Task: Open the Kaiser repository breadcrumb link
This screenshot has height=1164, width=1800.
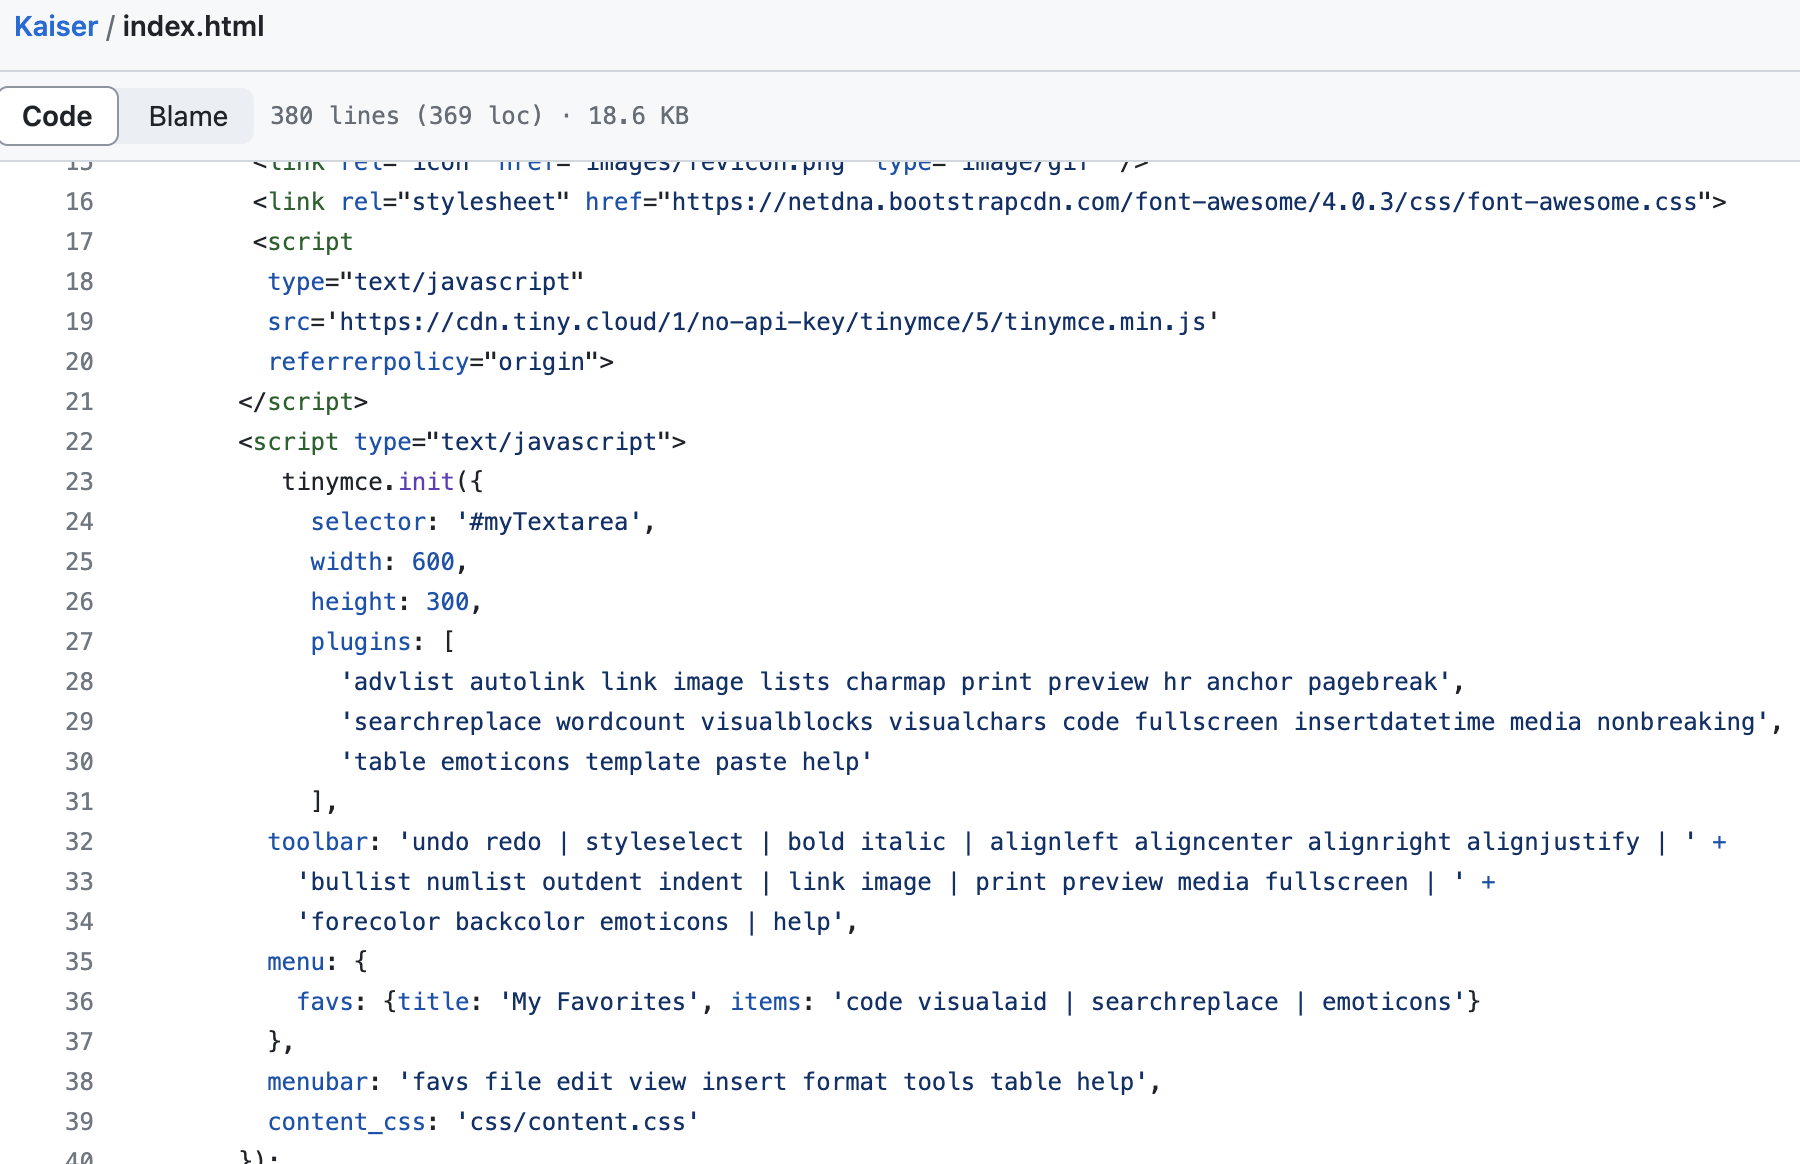Action: 56,26
